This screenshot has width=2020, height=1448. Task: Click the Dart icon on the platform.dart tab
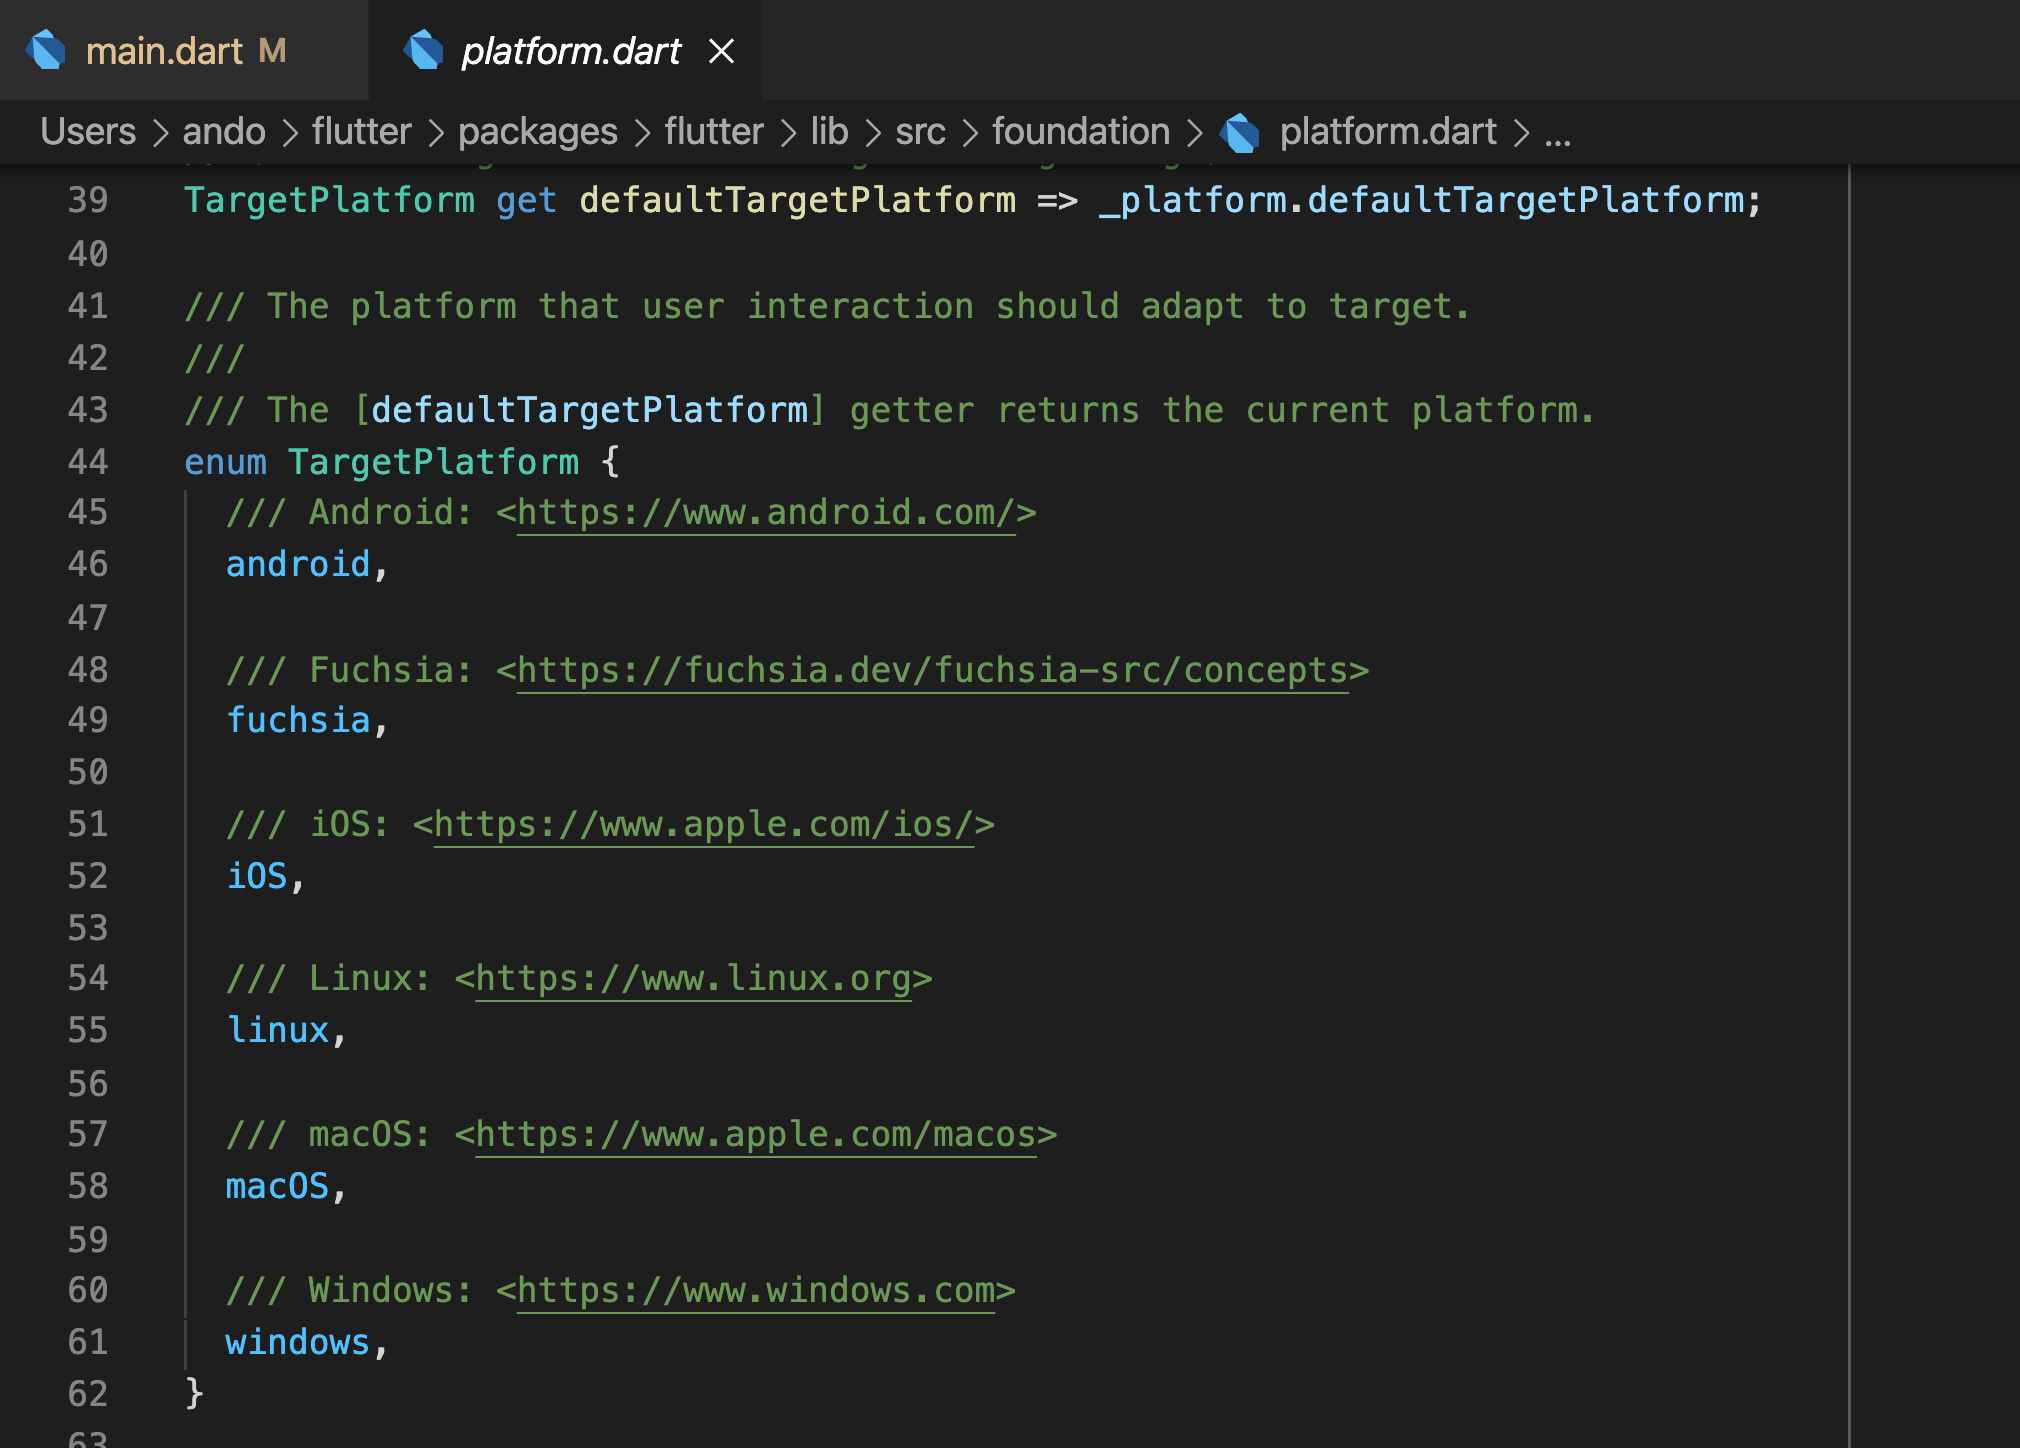pyautogui.click(x=425, y=50)
